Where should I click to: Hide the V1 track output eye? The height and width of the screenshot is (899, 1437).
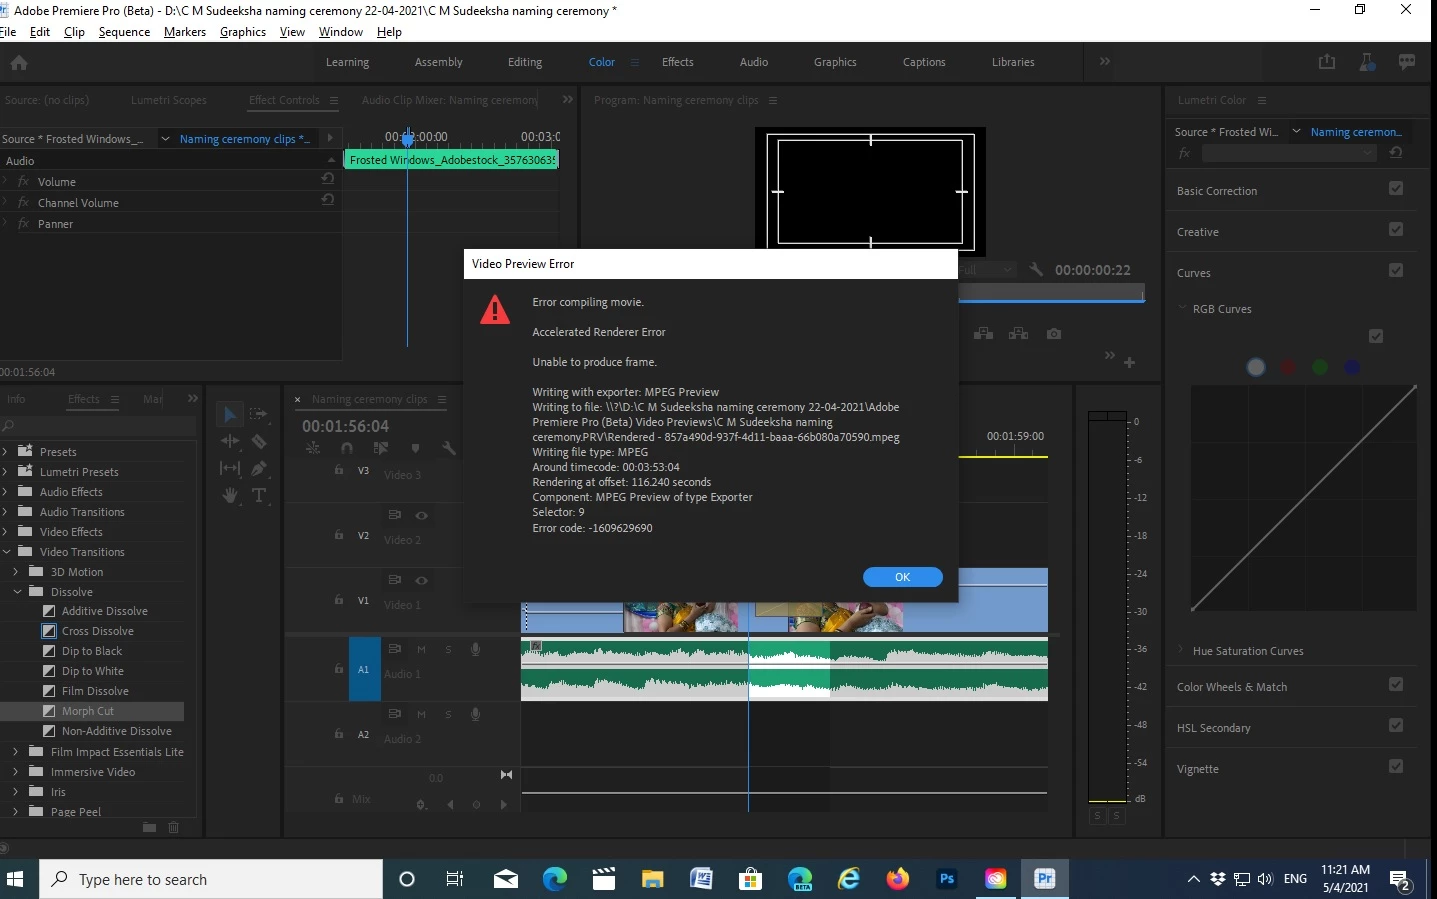[x=422, y=581]
